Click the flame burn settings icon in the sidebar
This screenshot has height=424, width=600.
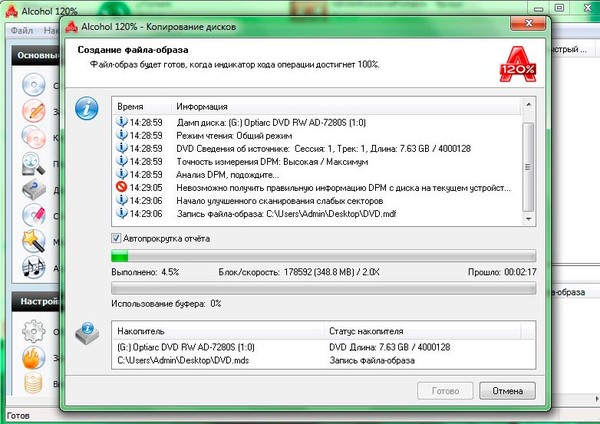point(34,357)
